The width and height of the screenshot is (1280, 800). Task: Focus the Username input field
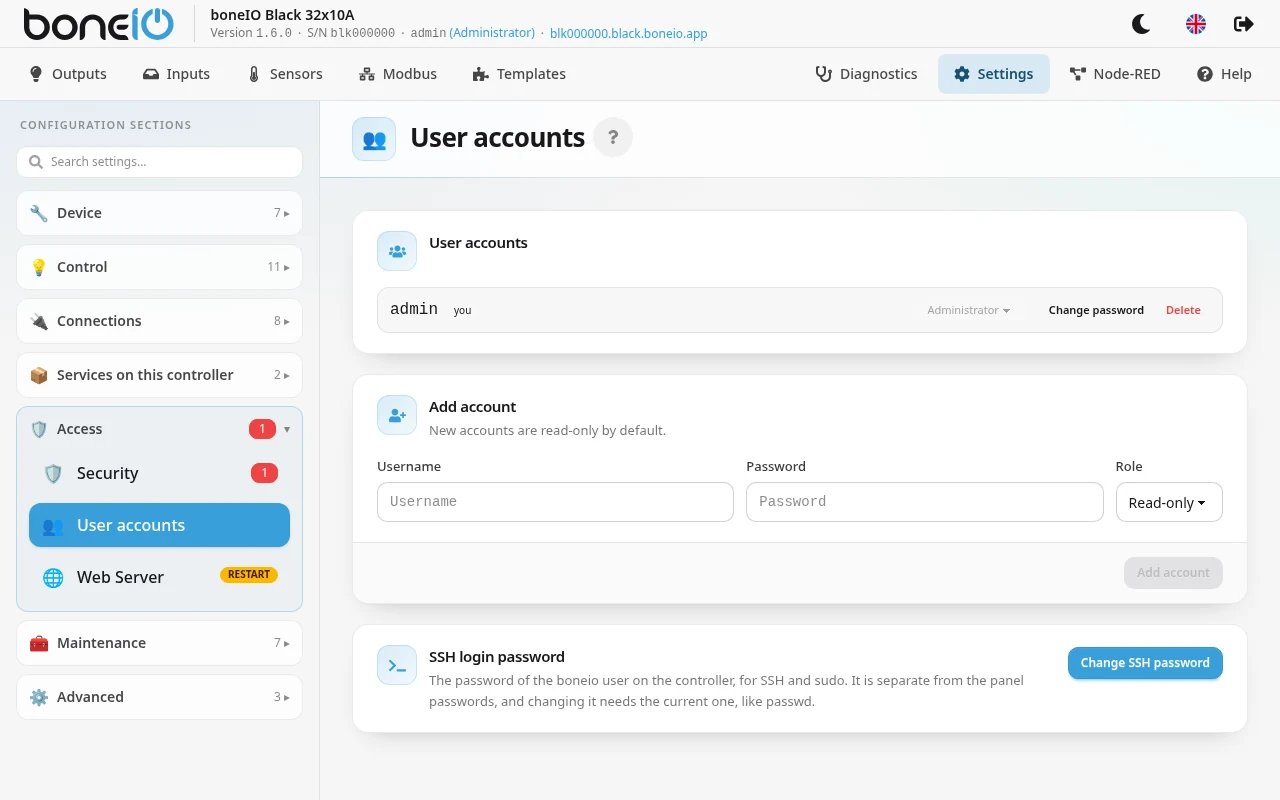(555, 502)
